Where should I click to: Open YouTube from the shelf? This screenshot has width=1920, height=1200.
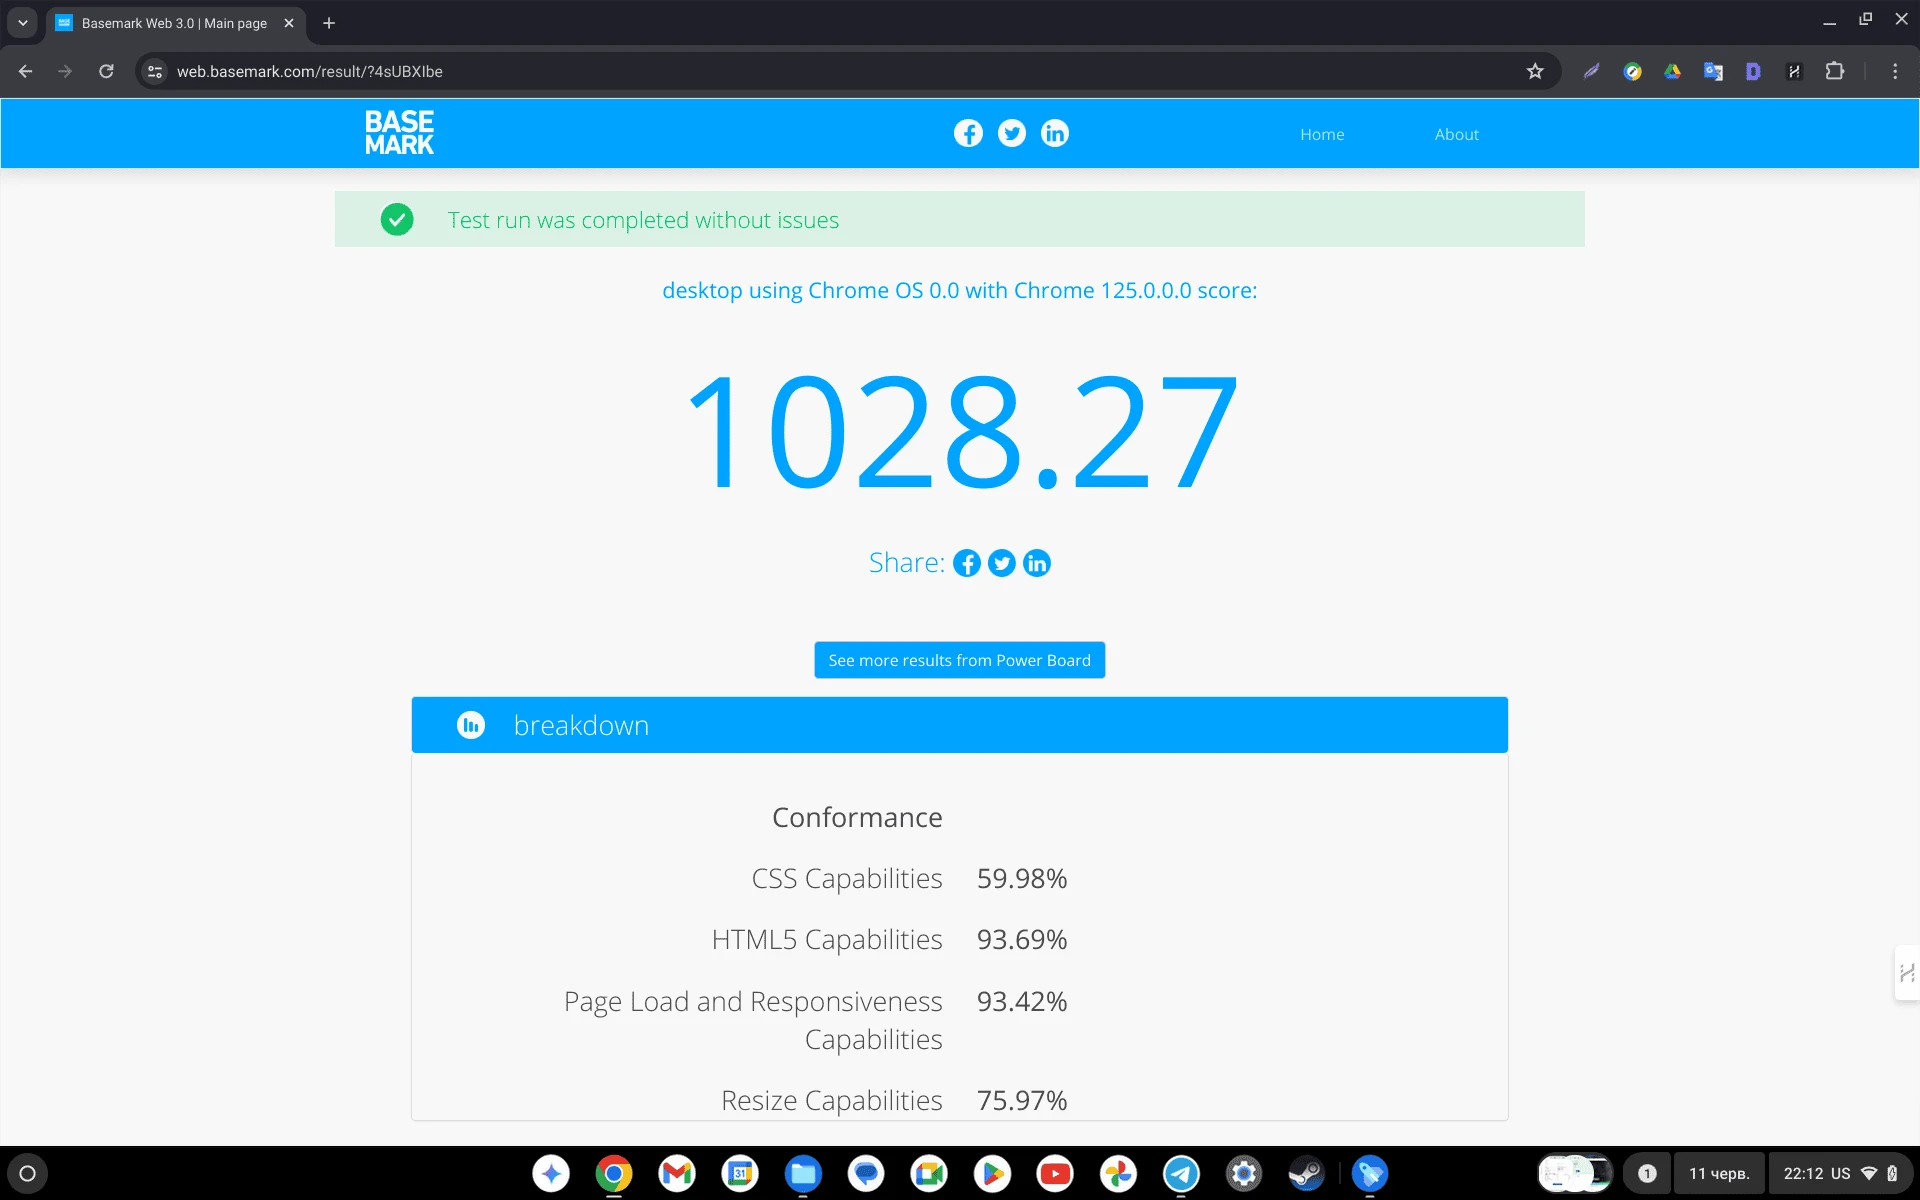(1055, 1173)
